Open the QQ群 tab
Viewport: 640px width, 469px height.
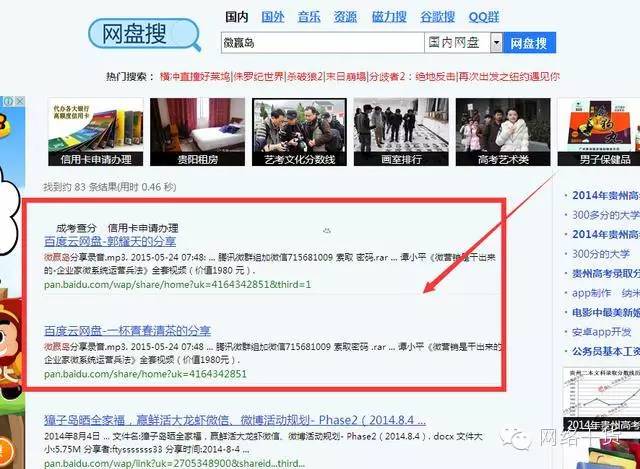[484, 17]
